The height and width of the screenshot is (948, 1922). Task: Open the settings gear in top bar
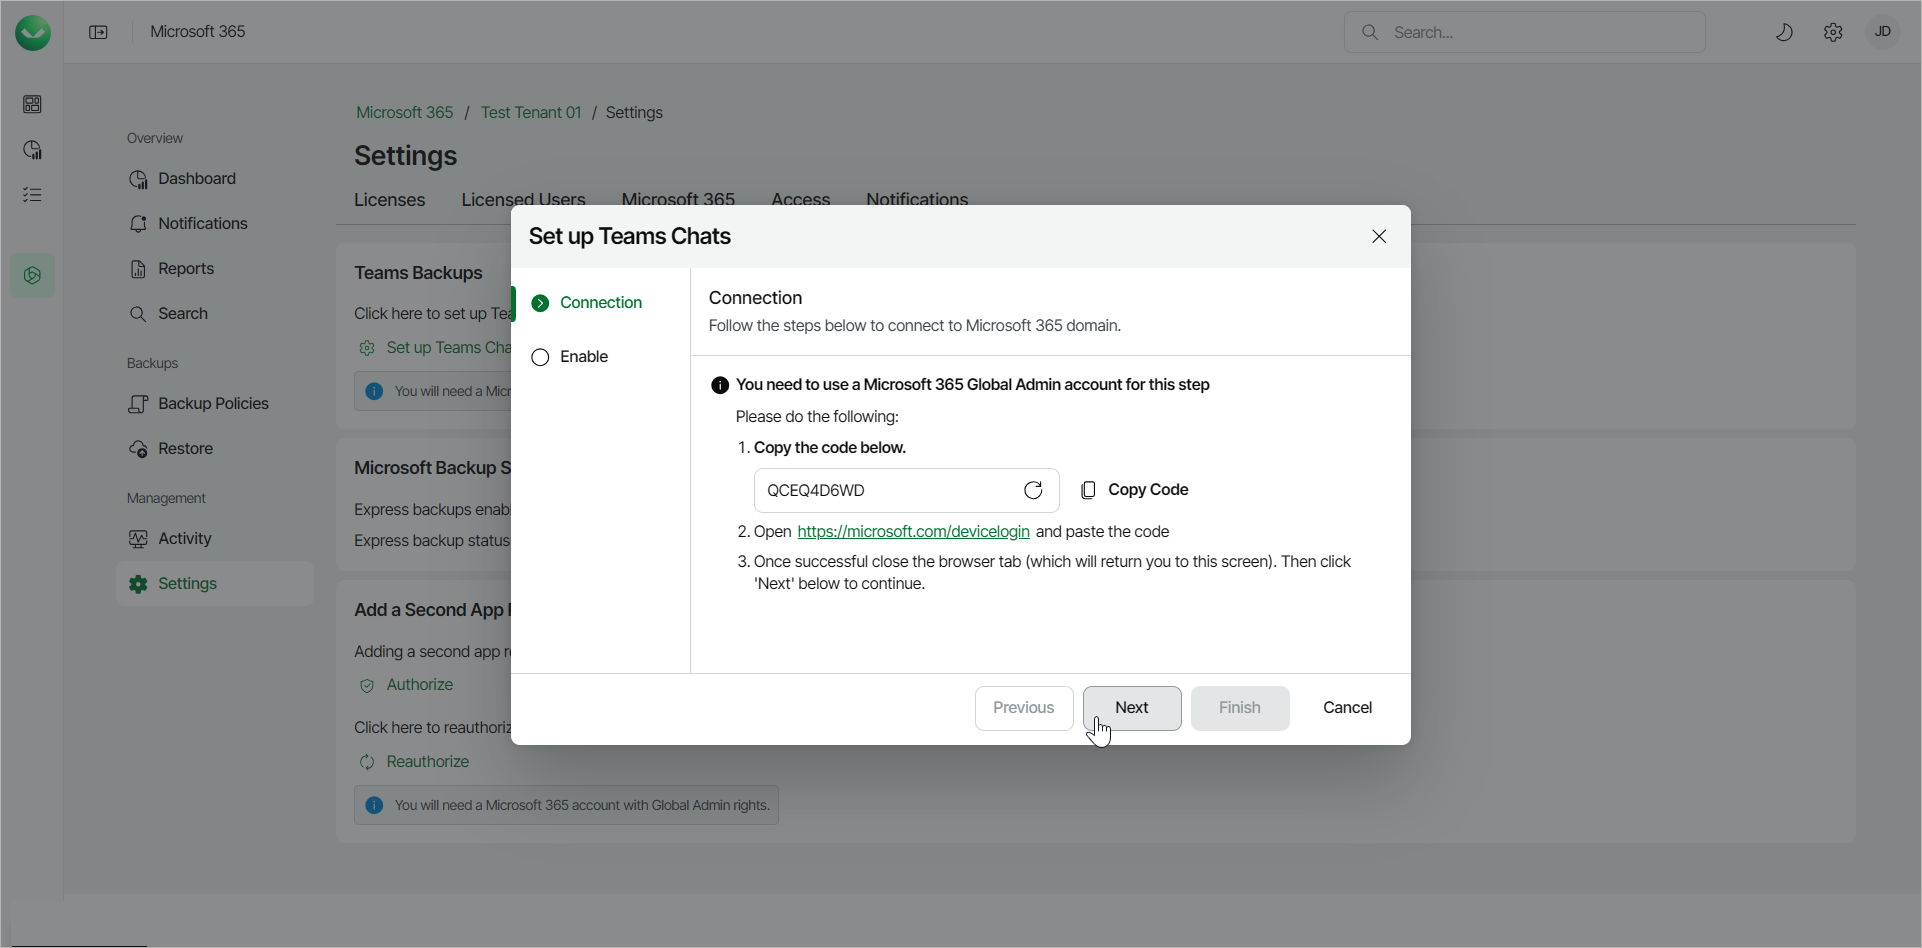(x=1833, y=32)
